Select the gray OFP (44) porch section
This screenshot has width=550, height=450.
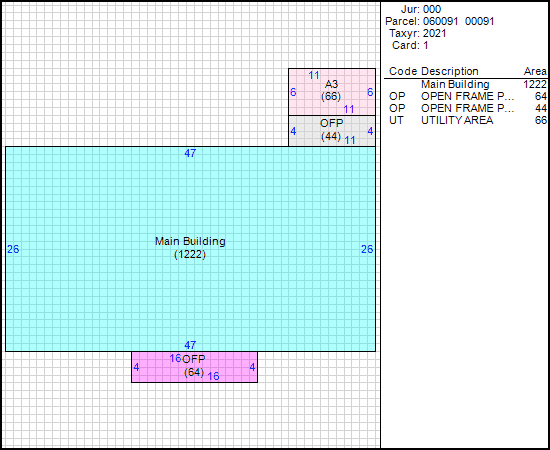(x=332, y=131)
